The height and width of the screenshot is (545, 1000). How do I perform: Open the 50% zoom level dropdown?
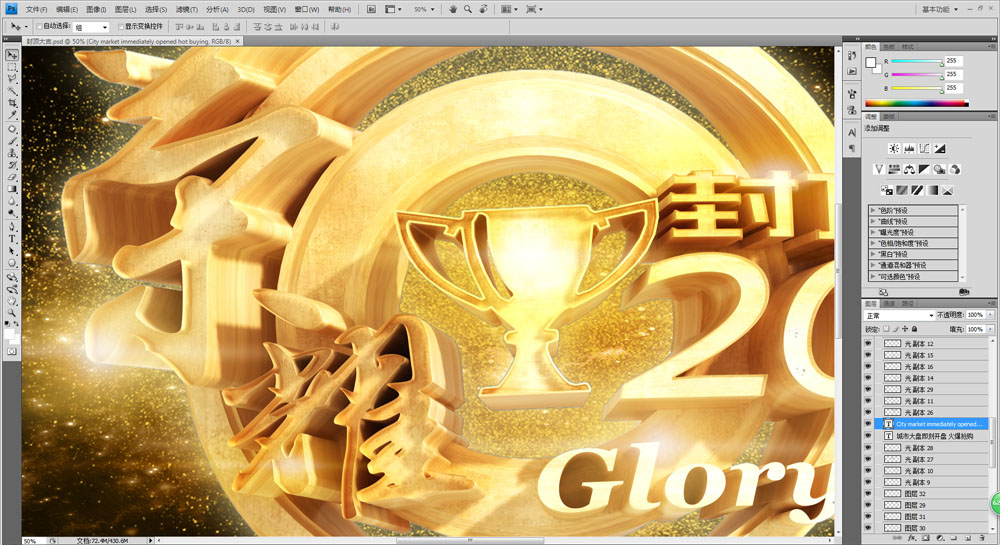(x=424, y=9)
